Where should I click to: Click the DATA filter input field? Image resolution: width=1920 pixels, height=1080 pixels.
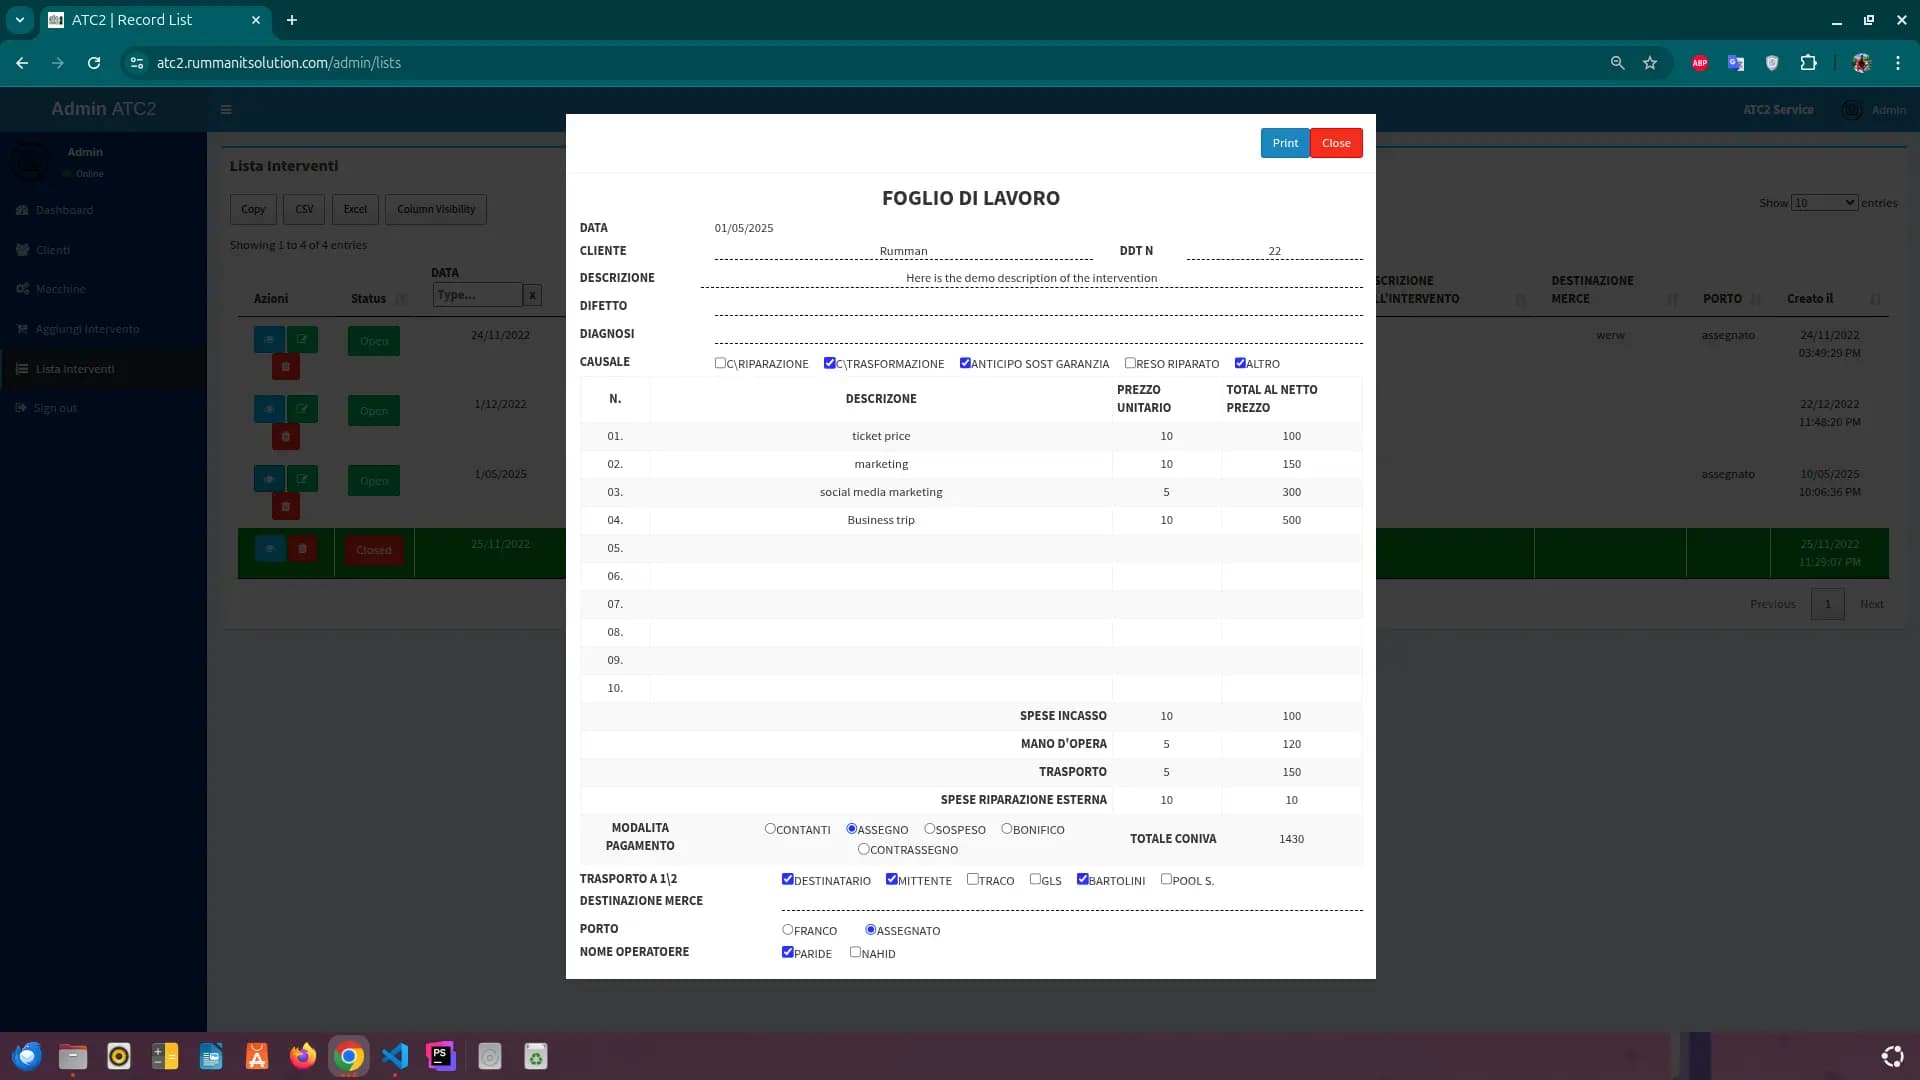coord(478,295)
